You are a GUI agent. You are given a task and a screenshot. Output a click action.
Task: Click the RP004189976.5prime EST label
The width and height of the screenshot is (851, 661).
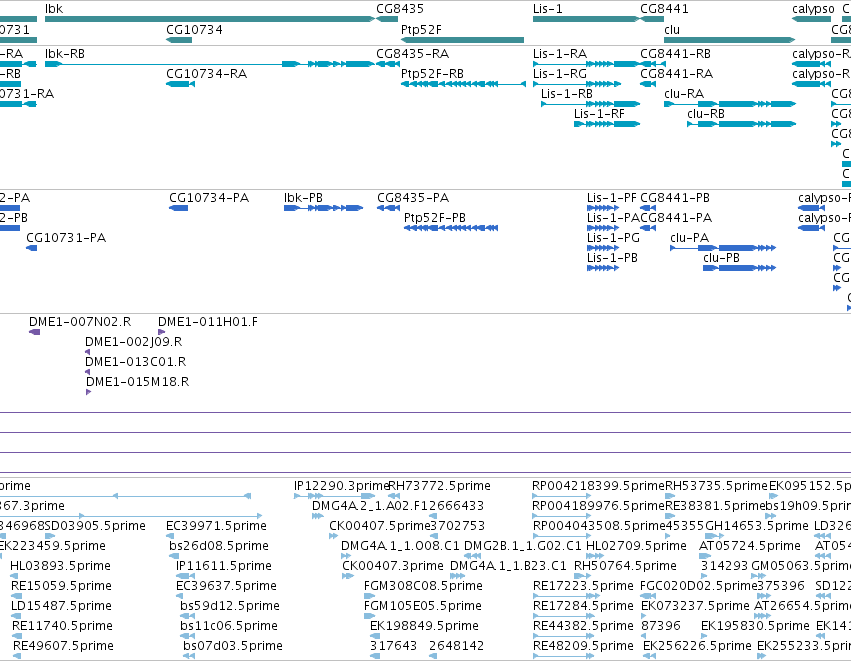(x=598, y=506)
